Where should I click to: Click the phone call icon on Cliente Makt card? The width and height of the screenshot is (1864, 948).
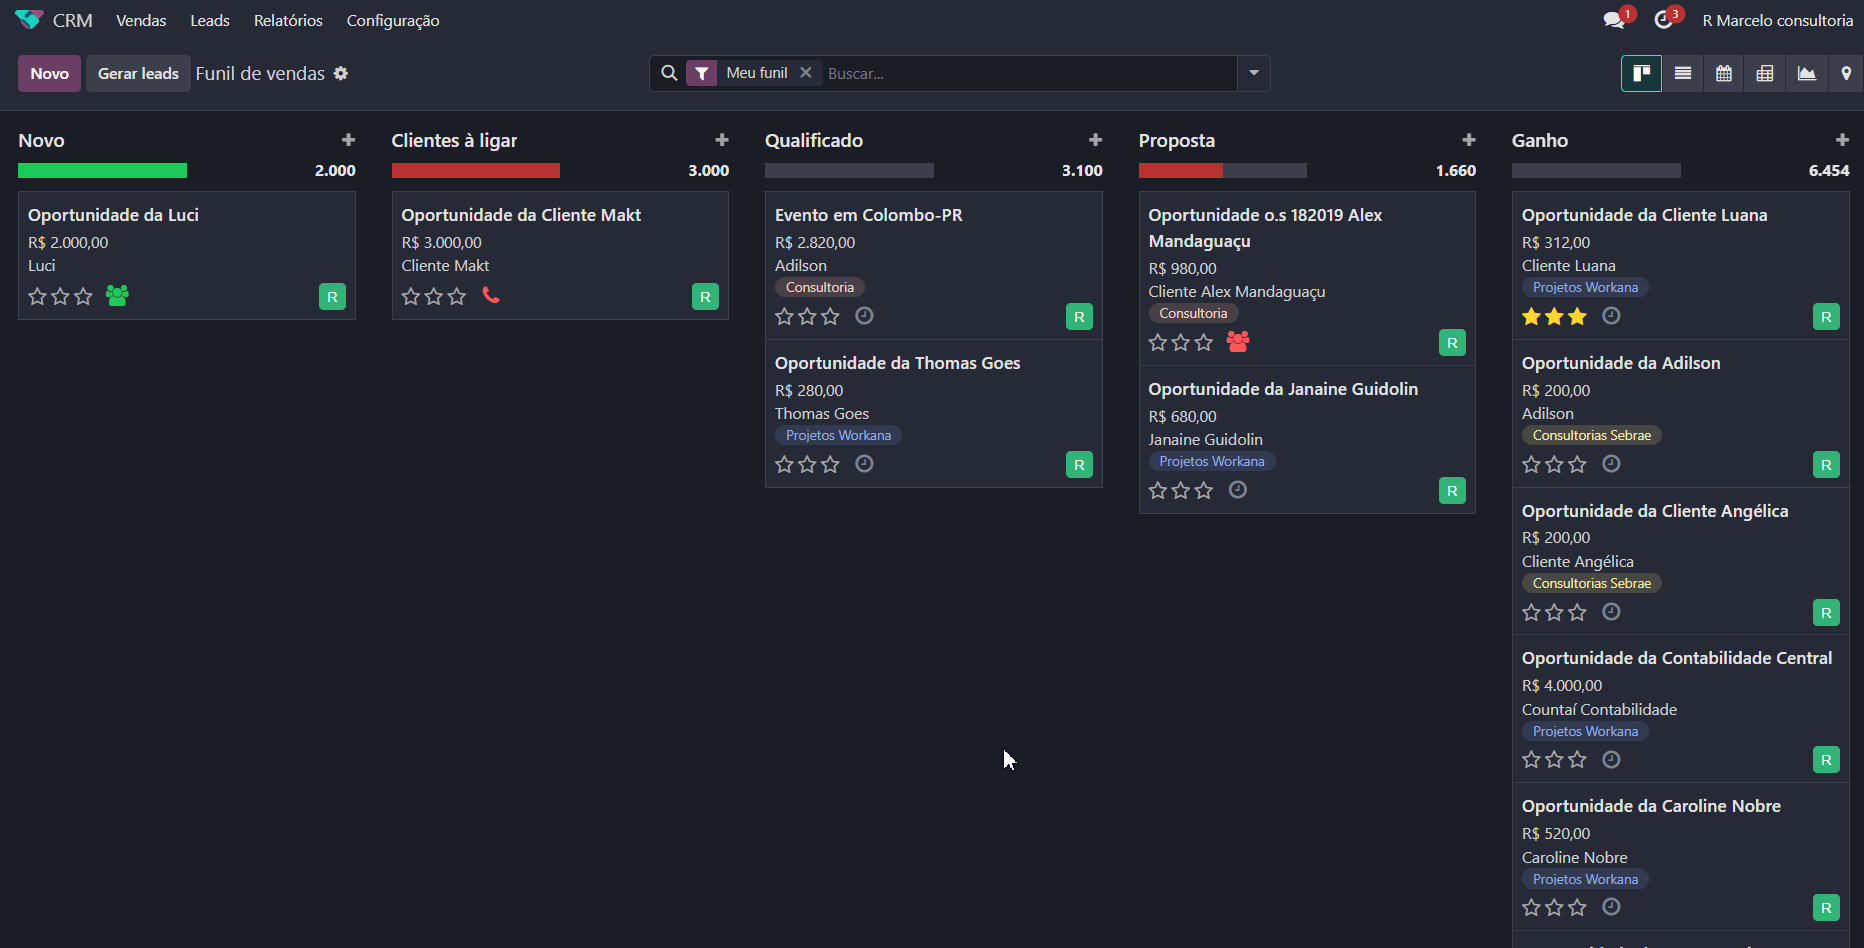pos(491,295)
